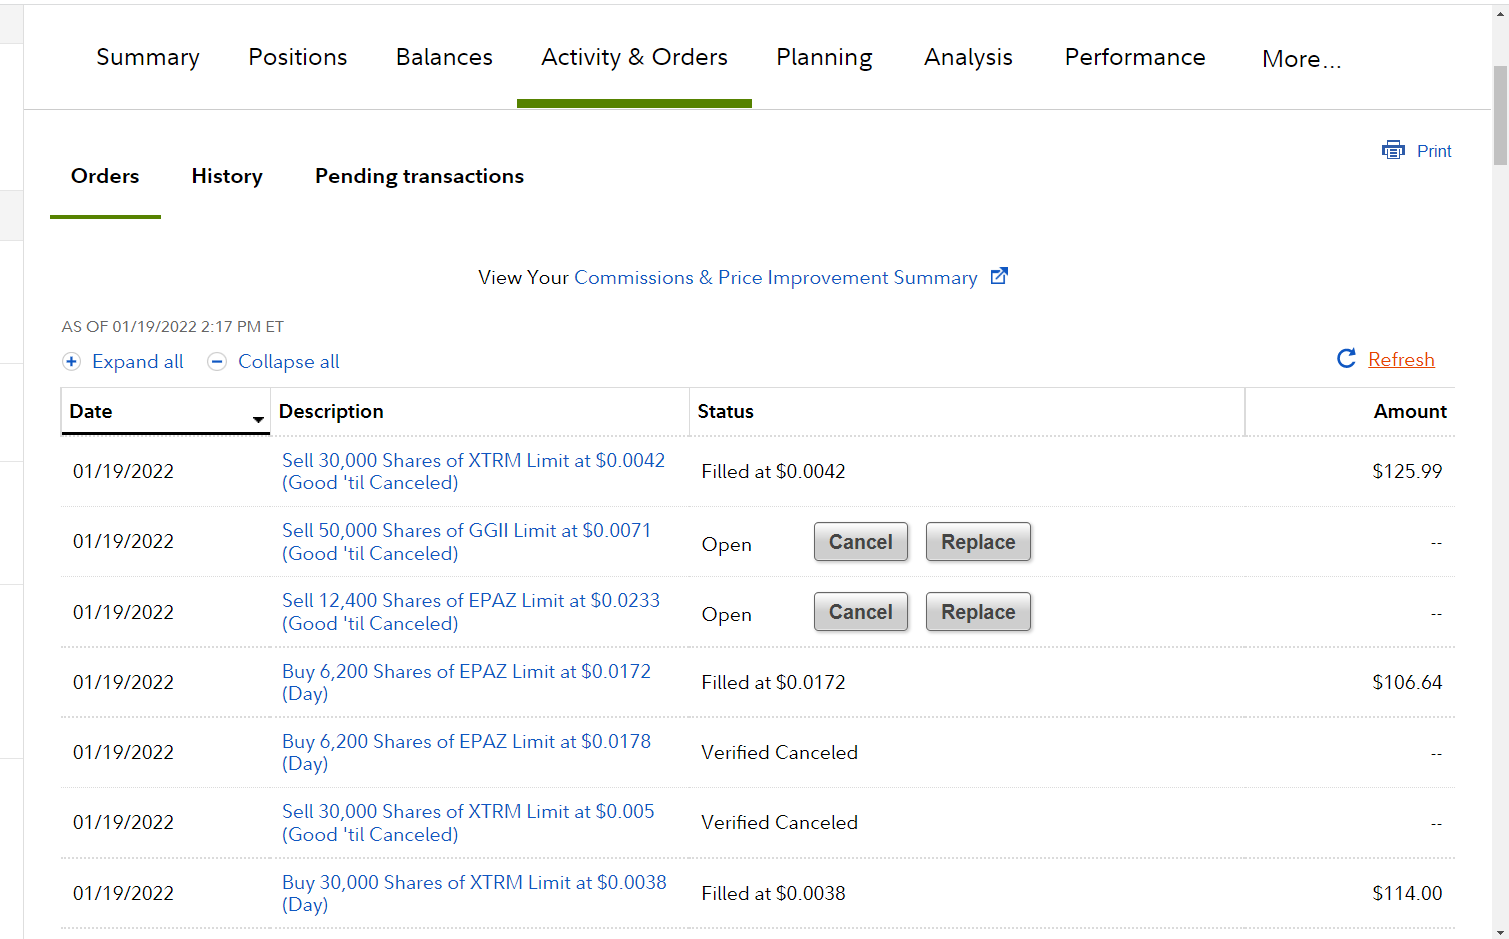Click the external link icon beside Summary

pyautogui.click(x=999, y=276)
